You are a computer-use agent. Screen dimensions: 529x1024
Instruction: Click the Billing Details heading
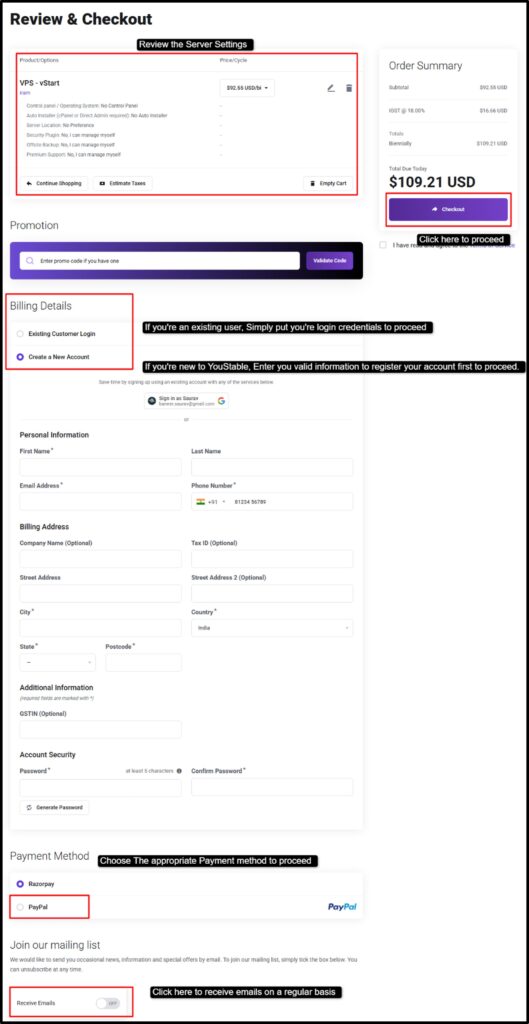40,306
